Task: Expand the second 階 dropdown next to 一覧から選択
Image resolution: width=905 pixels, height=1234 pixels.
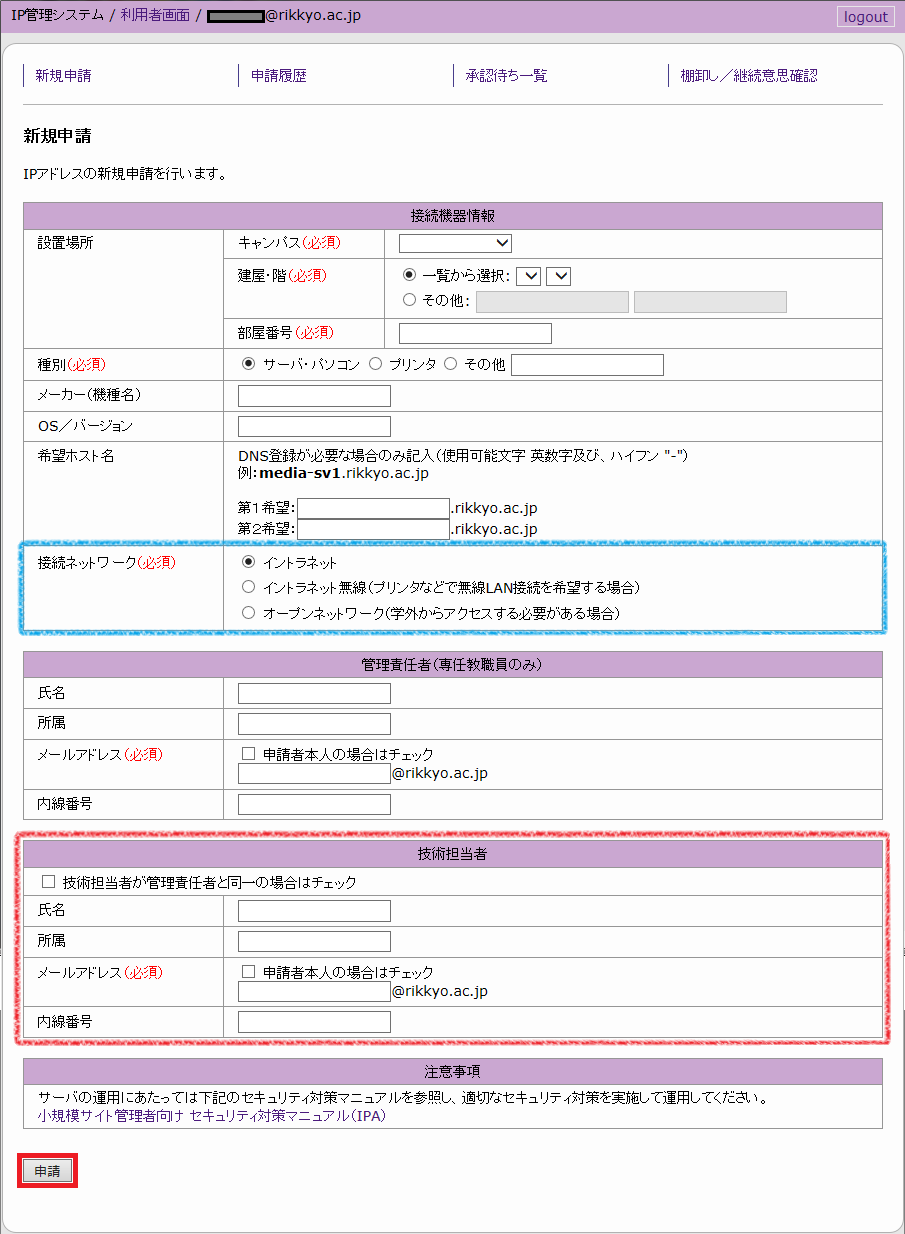Action: (x=558, y=276)
